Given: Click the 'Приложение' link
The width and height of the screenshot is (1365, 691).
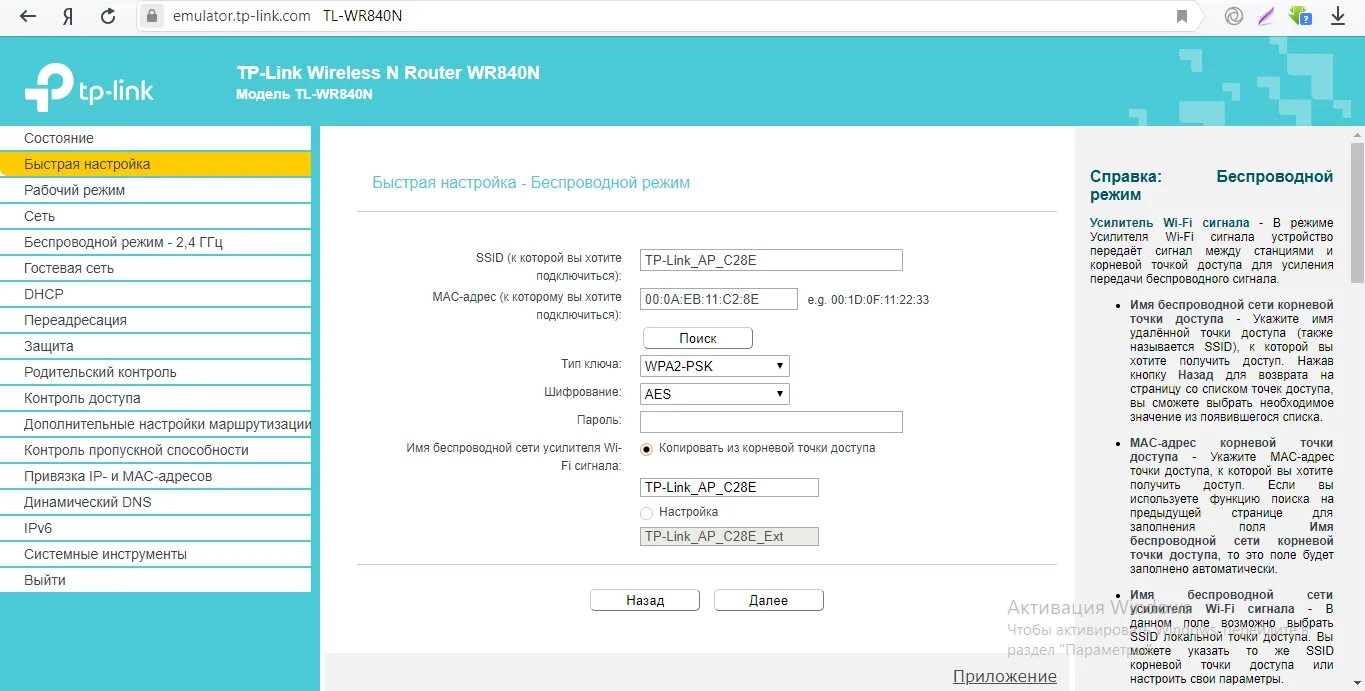Looking at the screenshot, I should pos(1004,676).
